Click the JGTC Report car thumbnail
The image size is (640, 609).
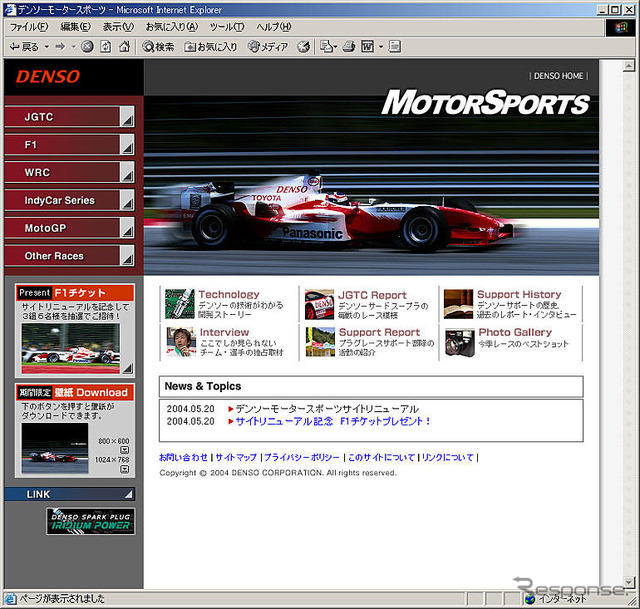pyautogui.click(x=320, y=304)
